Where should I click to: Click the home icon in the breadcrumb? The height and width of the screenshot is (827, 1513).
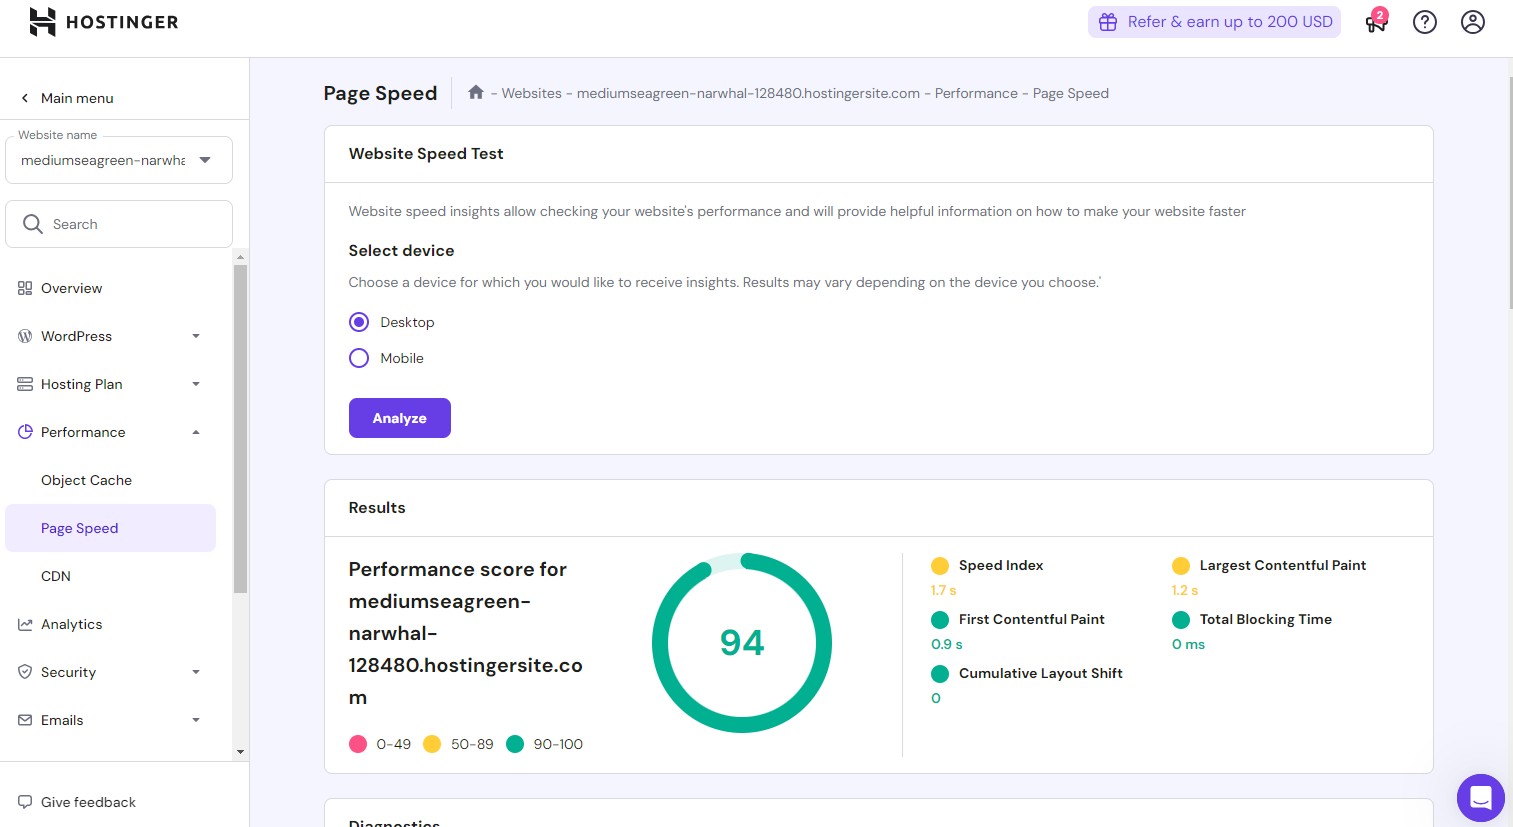(x=476, y=92)
